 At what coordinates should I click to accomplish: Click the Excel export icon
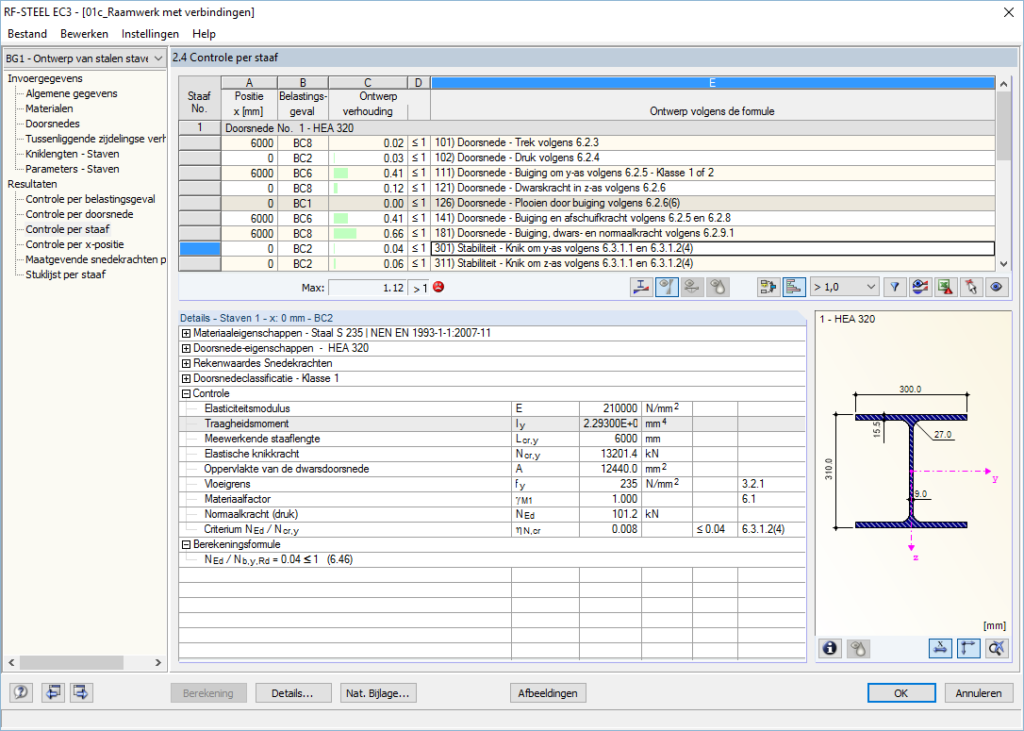(x=943, y=288)
